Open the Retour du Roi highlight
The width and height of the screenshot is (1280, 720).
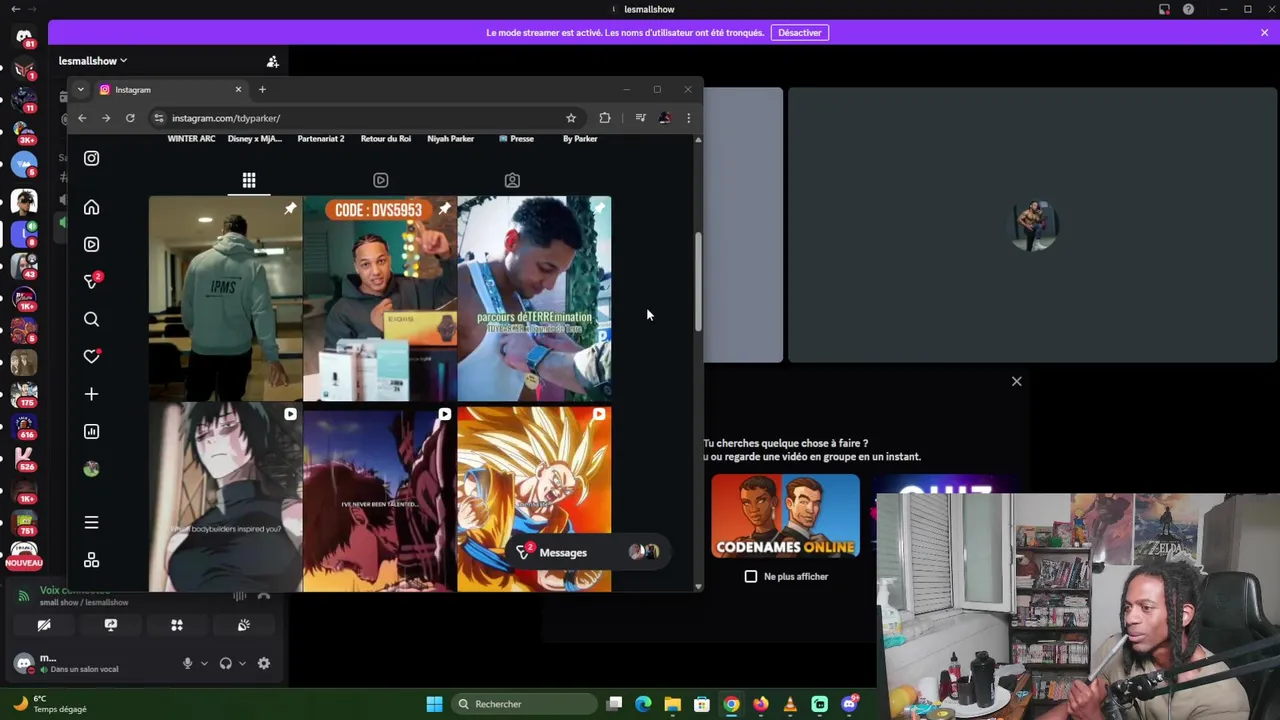(386, 139)
